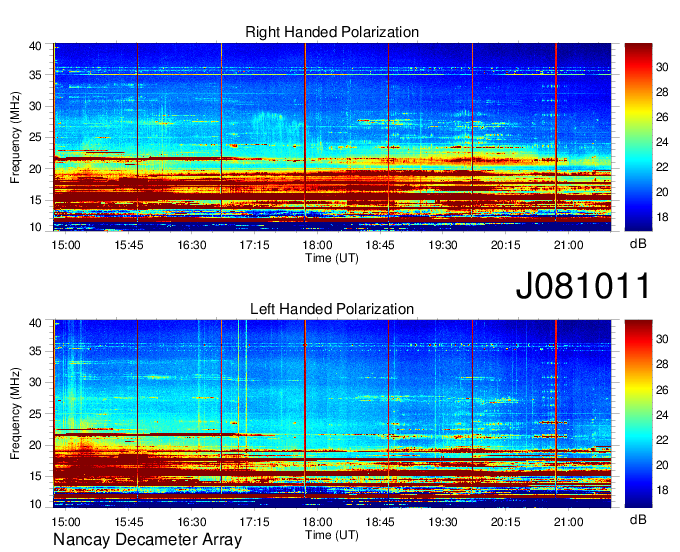Viewport: 680px width, 552px height.
Task: Select the large "J081011" observation label
Action: pyautogui.click(x=583, y=286)
